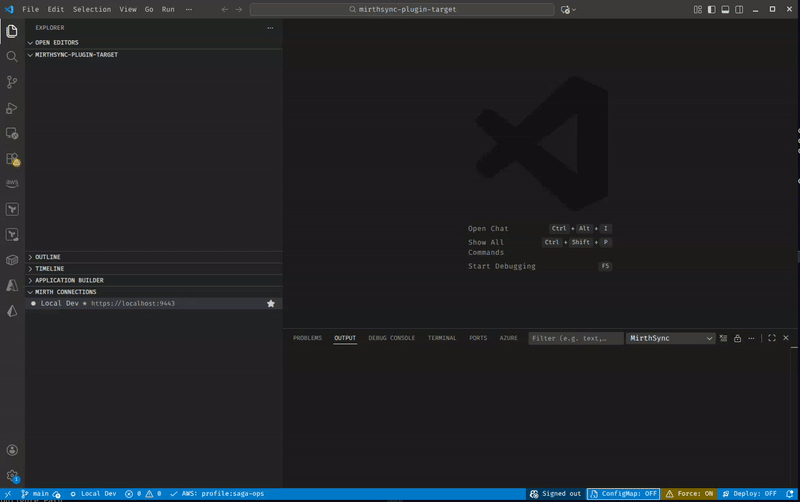Click Signed out status item
The height and width of the screenshot is (502, 800).
(555, 494)
